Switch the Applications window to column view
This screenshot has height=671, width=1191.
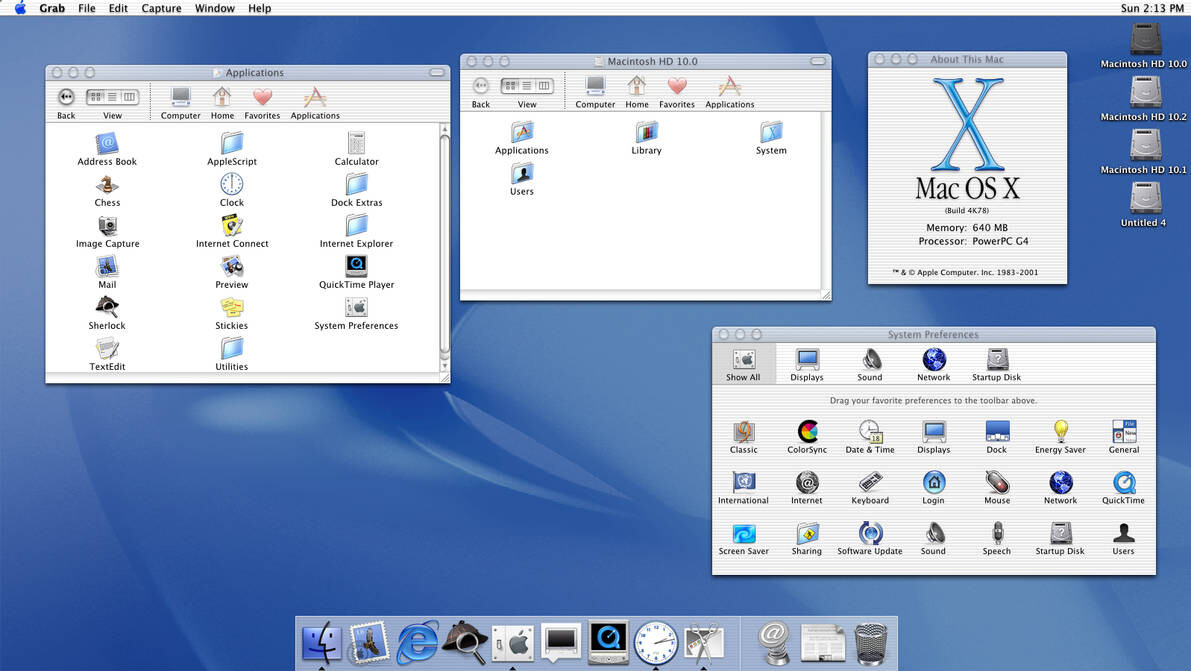(x=128, y=97)
